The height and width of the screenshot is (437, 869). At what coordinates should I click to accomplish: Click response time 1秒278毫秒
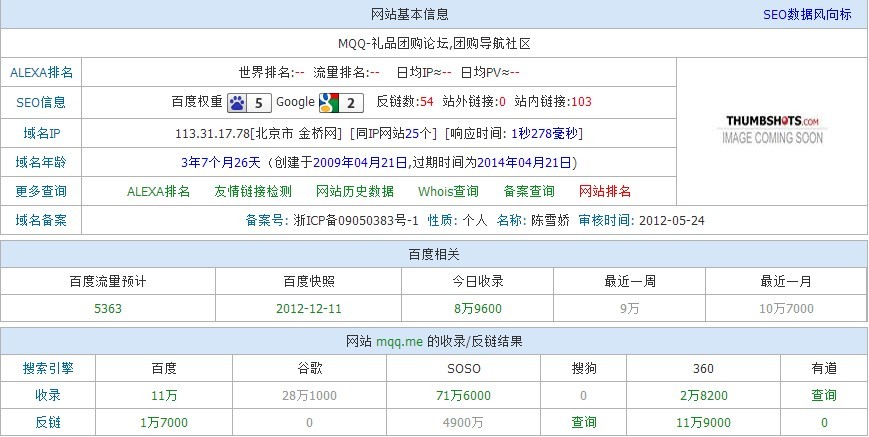point(545,133)
